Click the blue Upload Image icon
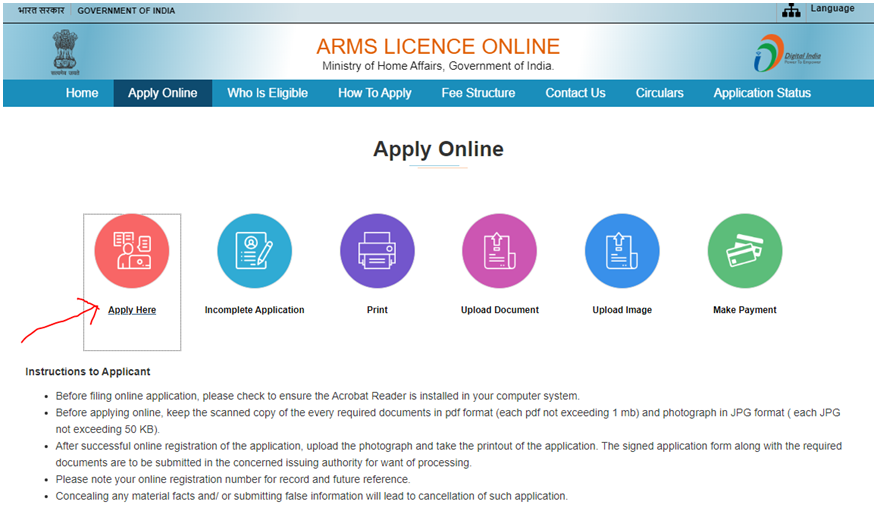 coord(622,251)
